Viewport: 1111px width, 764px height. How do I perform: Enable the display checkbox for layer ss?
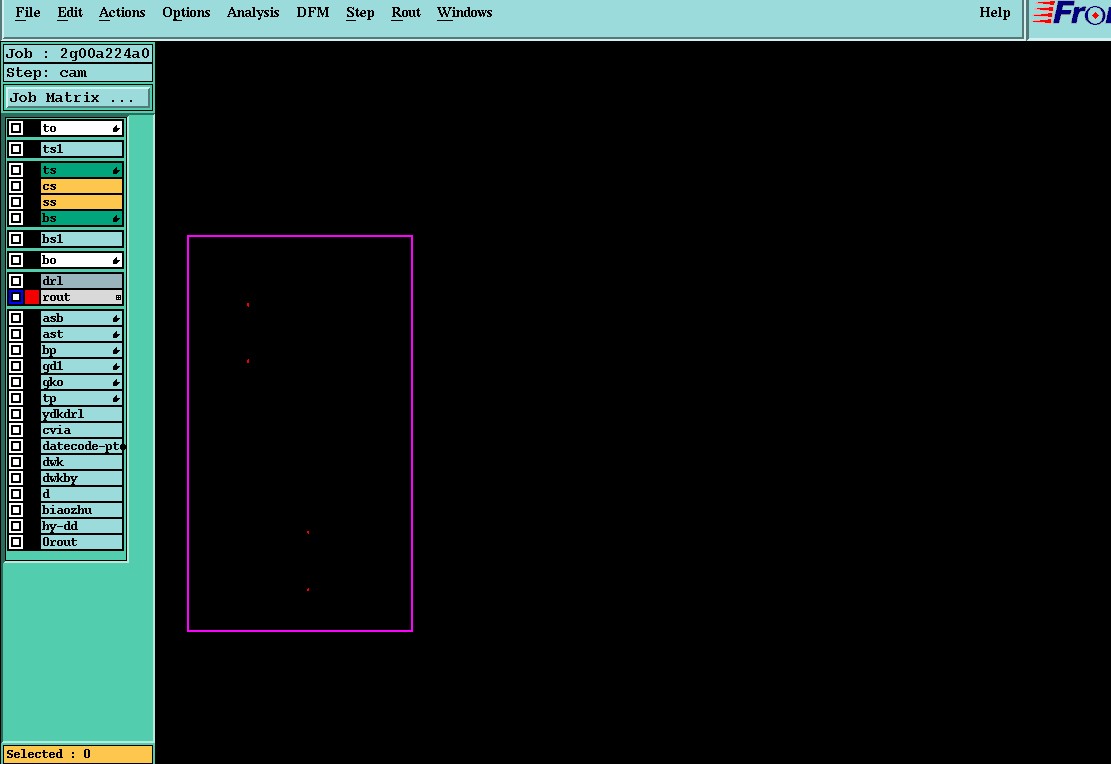click(x=16, y=202)
